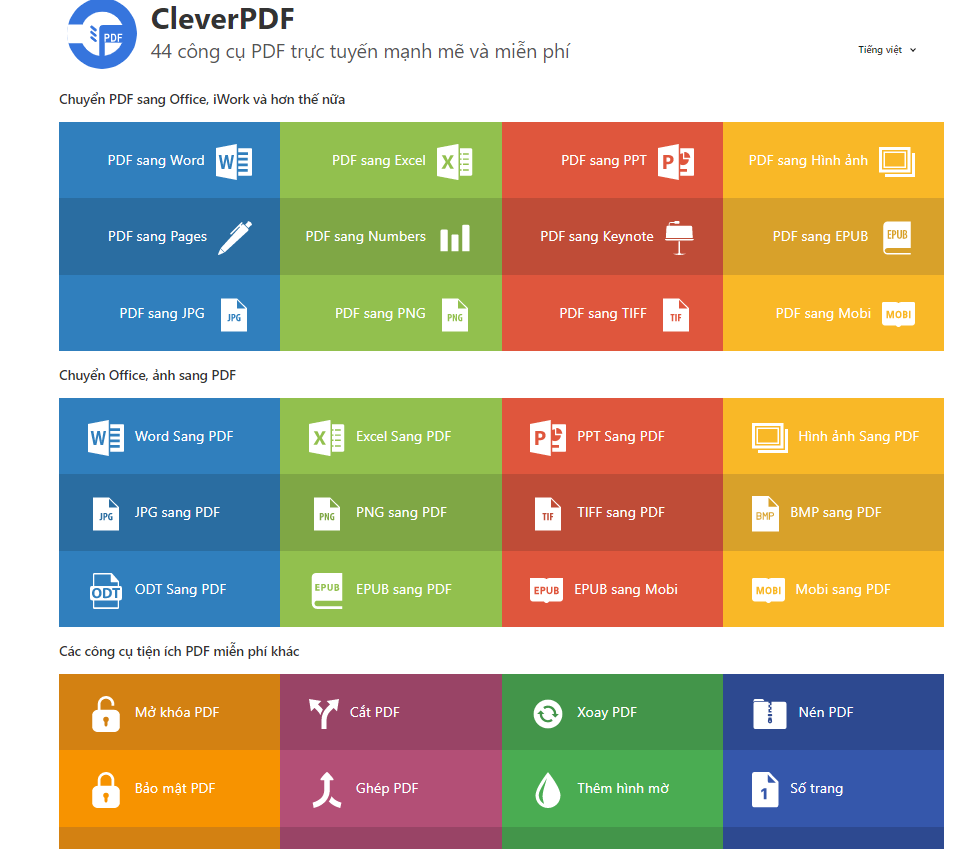Click the CleverPDF title text
The width and height of the screenshot is (966, 849).
click(x=222, y=19)
